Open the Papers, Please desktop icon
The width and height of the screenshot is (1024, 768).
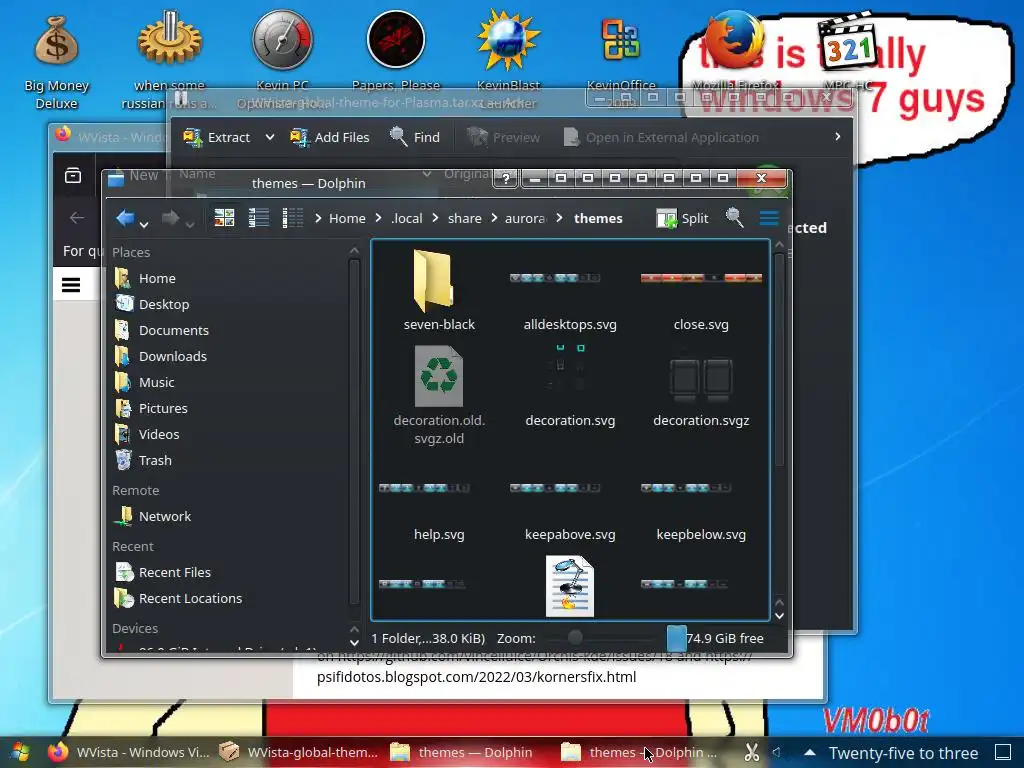pos(396,51)
